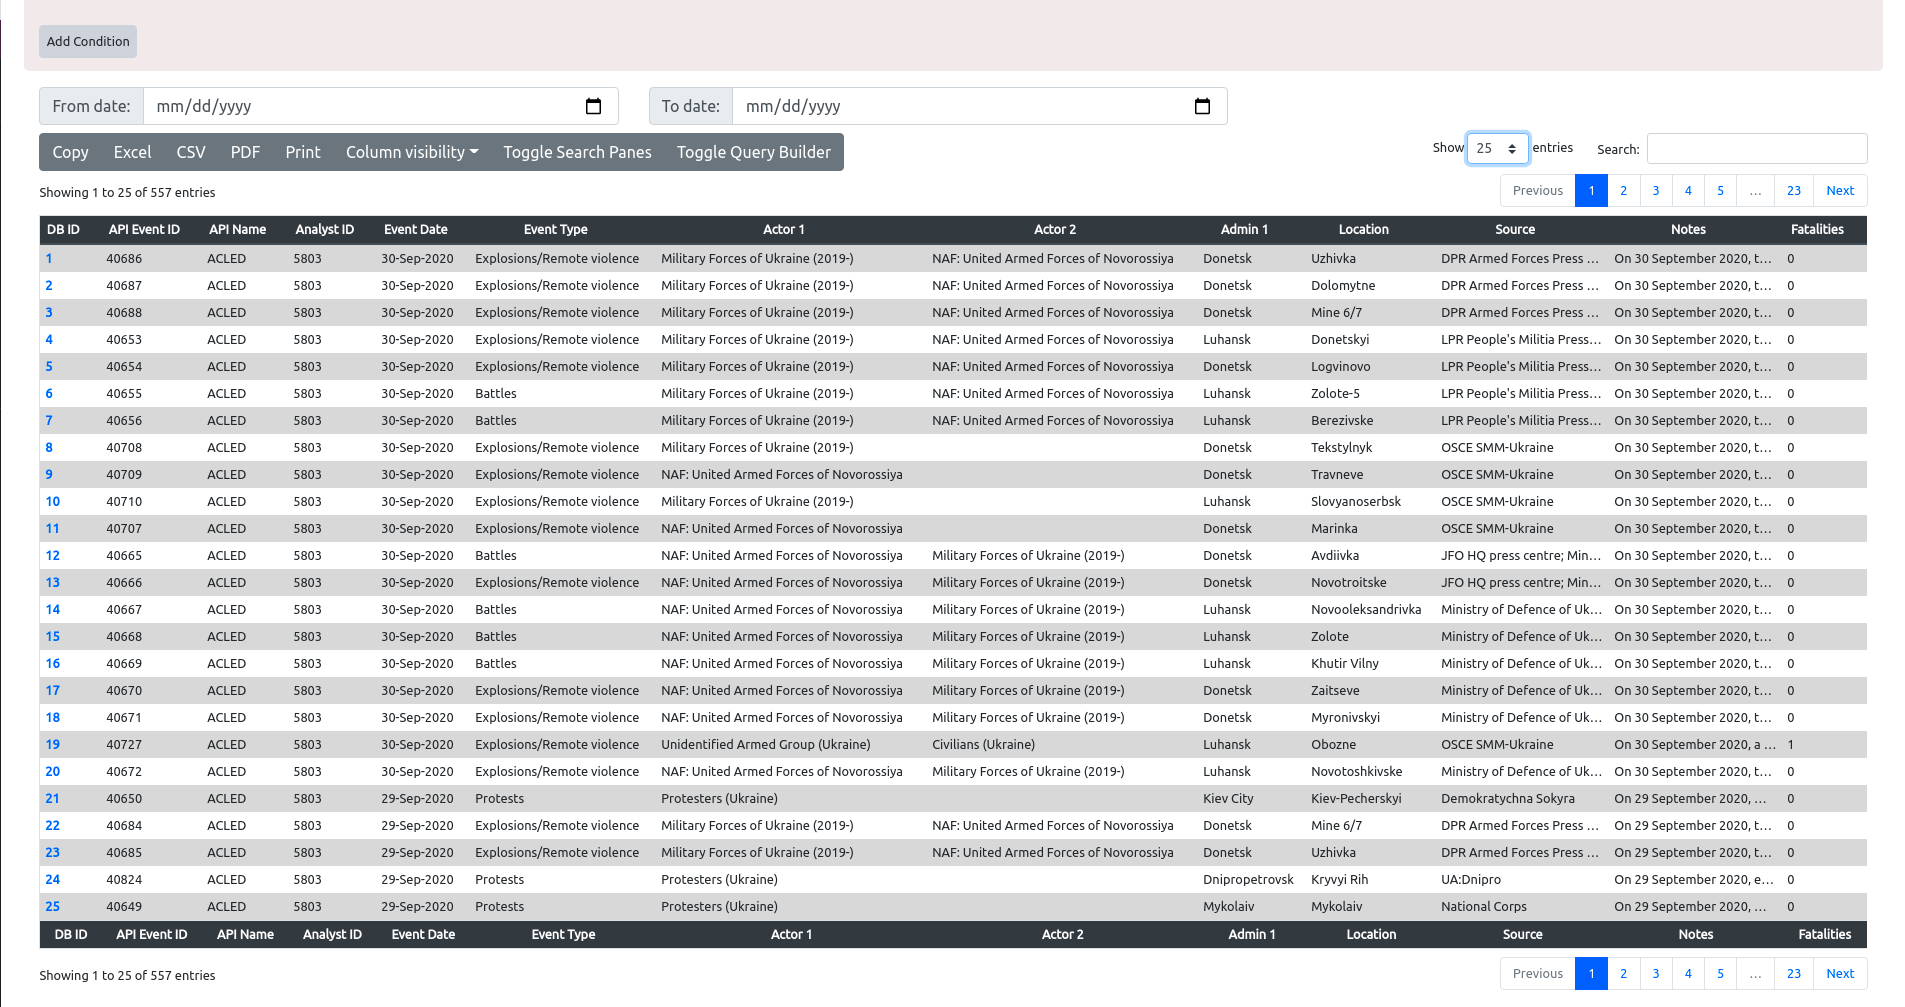Click location cell 'Uzhivka' in row 1
Screen dimensions: 1905x1007
click(x=1334, y=258)
